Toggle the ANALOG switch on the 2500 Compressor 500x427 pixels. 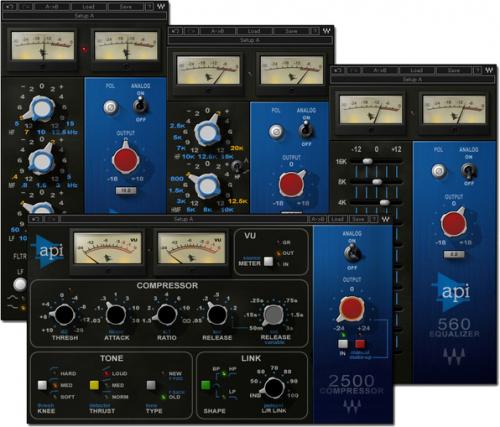click(352, 252)
